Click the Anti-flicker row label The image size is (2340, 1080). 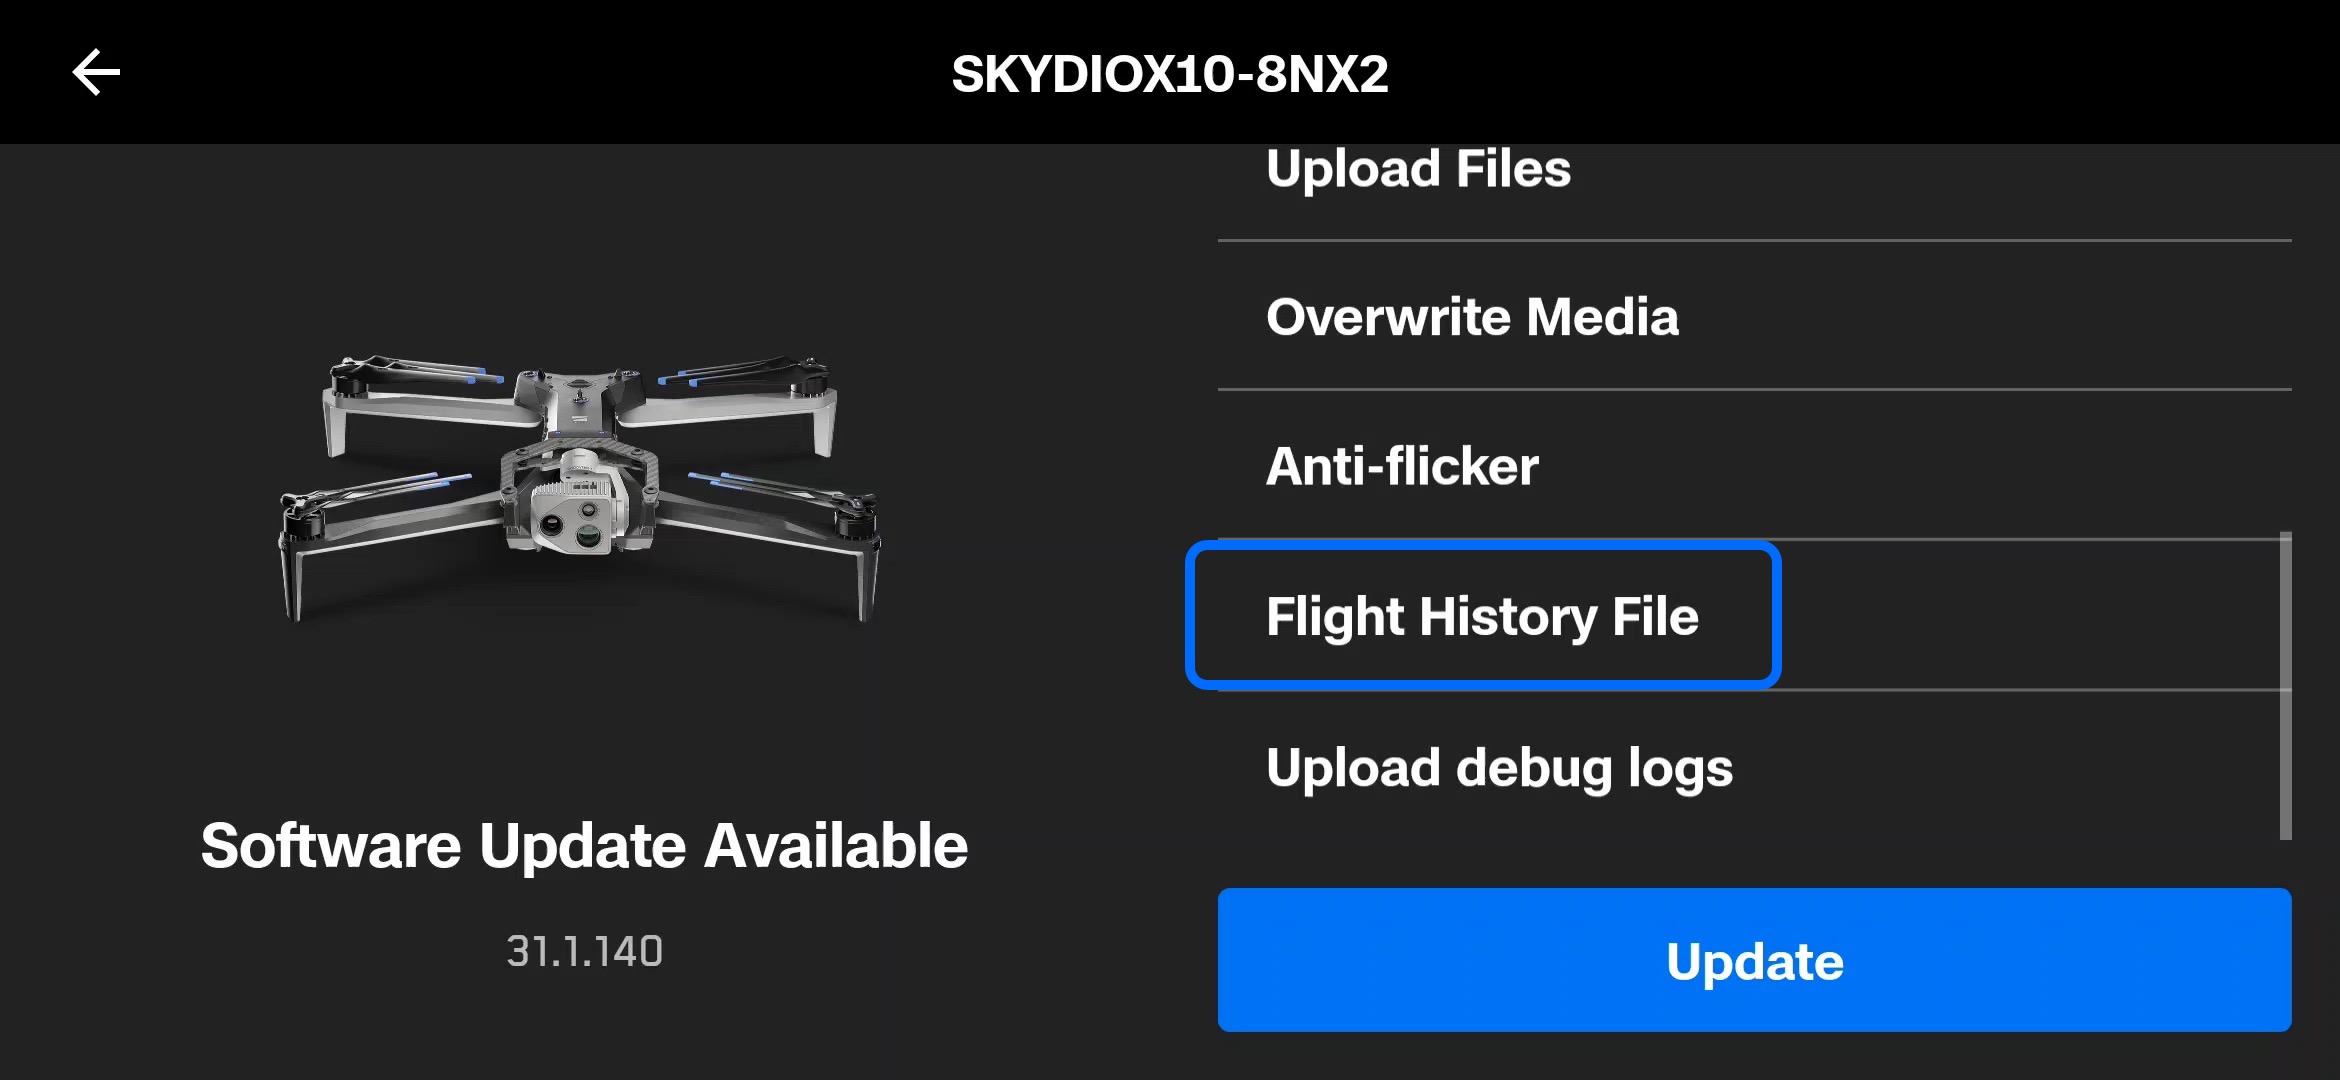click(1402, 466)
